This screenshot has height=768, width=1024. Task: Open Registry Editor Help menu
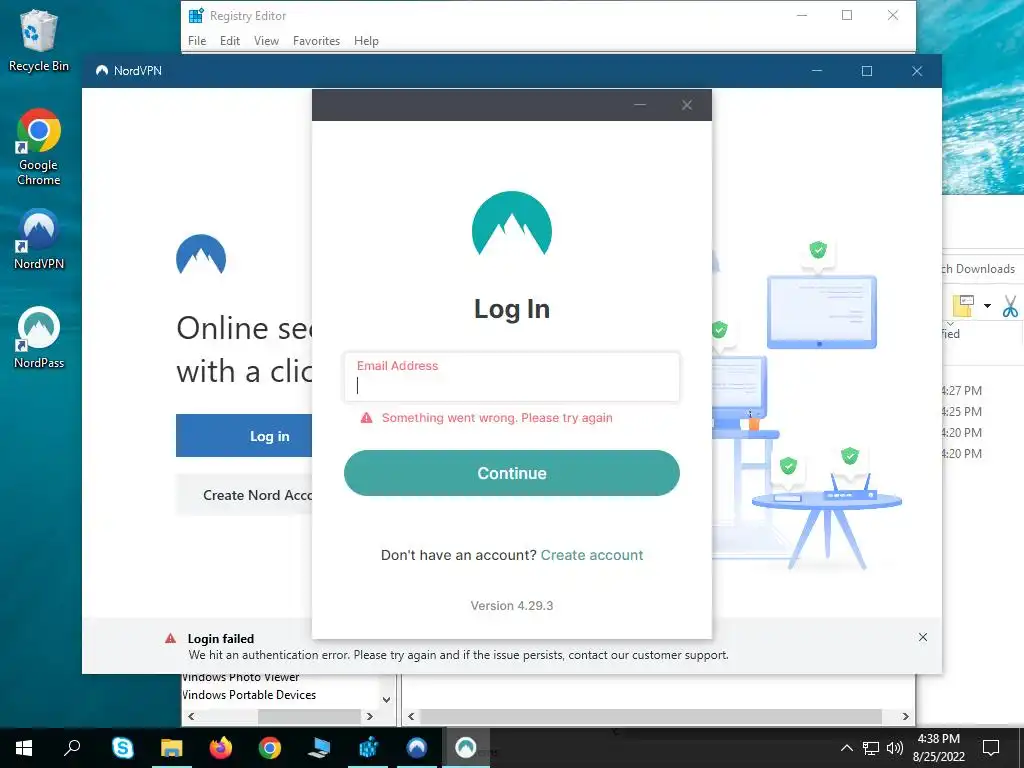click(366, 40)
